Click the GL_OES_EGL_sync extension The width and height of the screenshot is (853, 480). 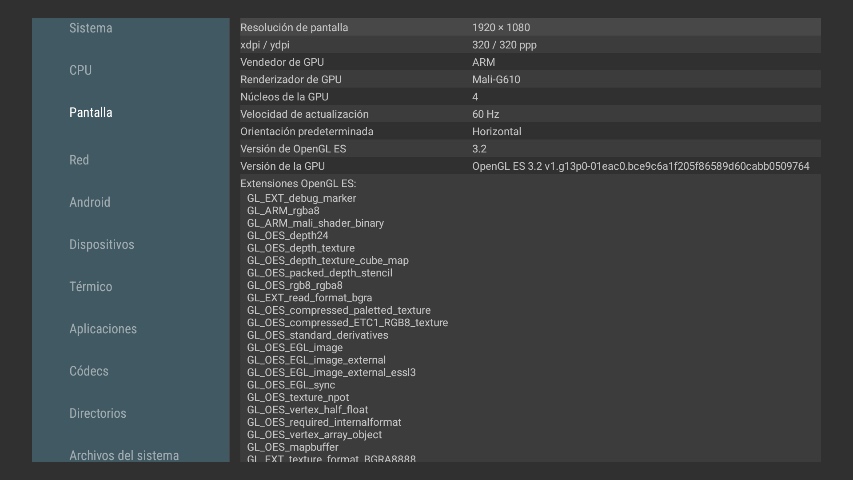(291, 385)
